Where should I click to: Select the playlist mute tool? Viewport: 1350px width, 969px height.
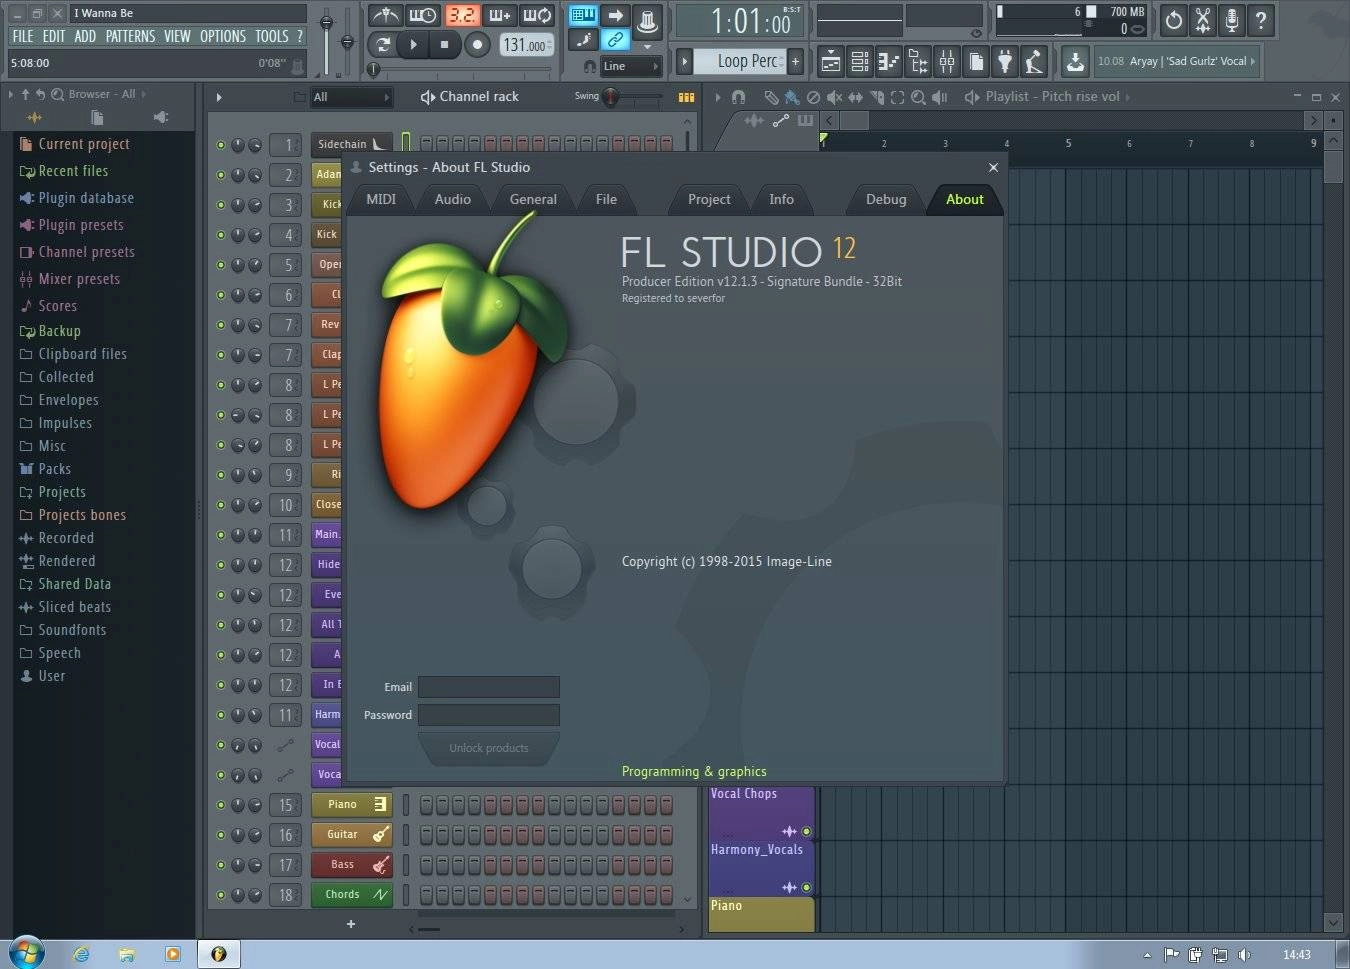[834, 97]
